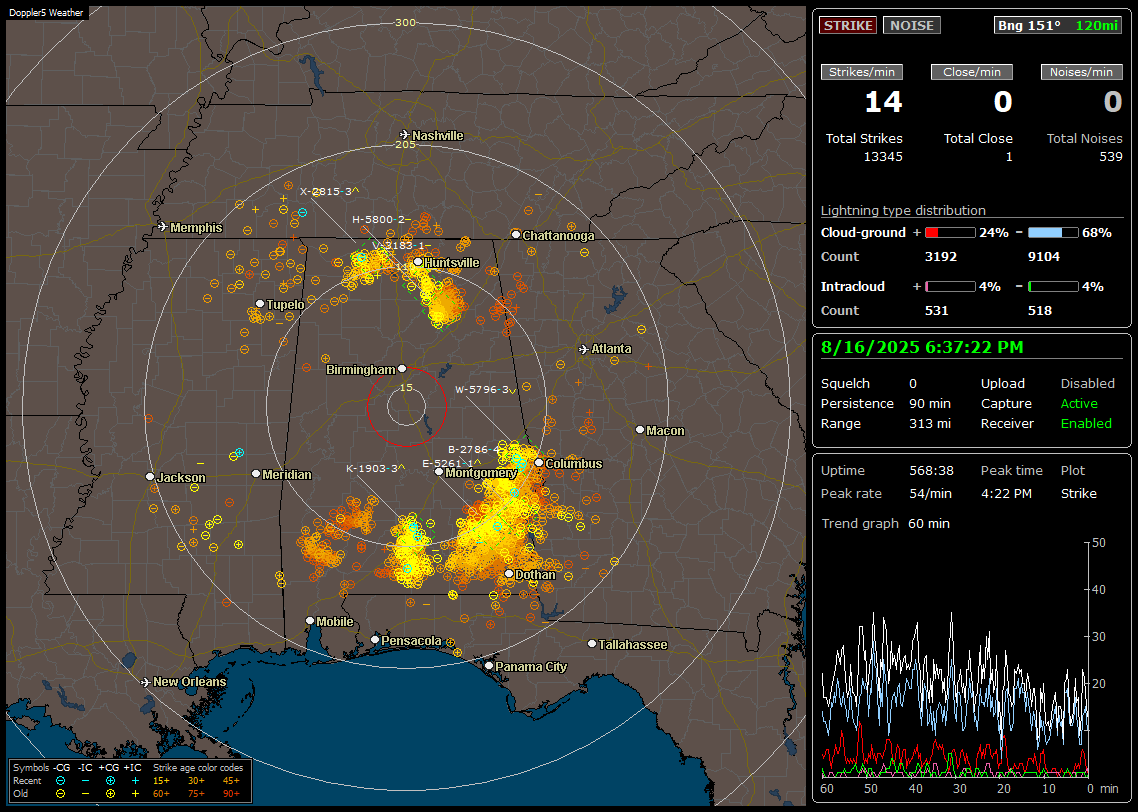Click the Persistence value 90 min
Screen dimensions: 1138x812
[x=930, y=403]
